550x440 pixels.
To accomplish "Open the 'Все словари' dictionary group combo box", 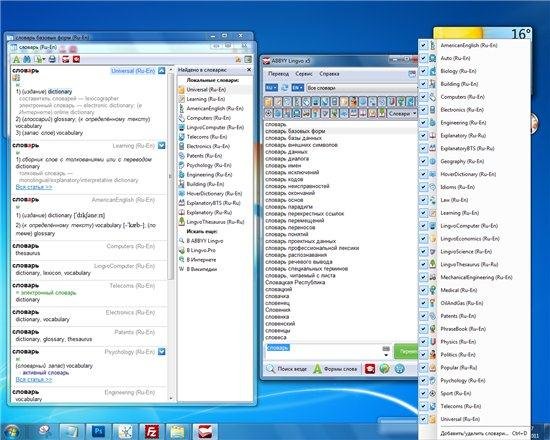I will pos(362,88).
